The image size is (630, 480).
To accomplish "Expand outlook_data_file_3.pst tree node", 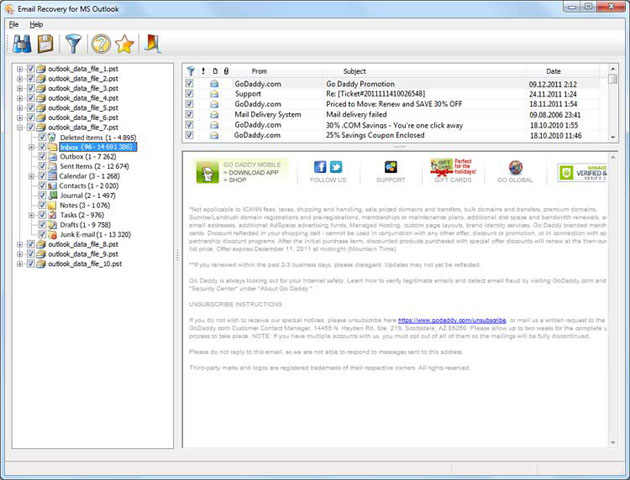I will (20, 88).
